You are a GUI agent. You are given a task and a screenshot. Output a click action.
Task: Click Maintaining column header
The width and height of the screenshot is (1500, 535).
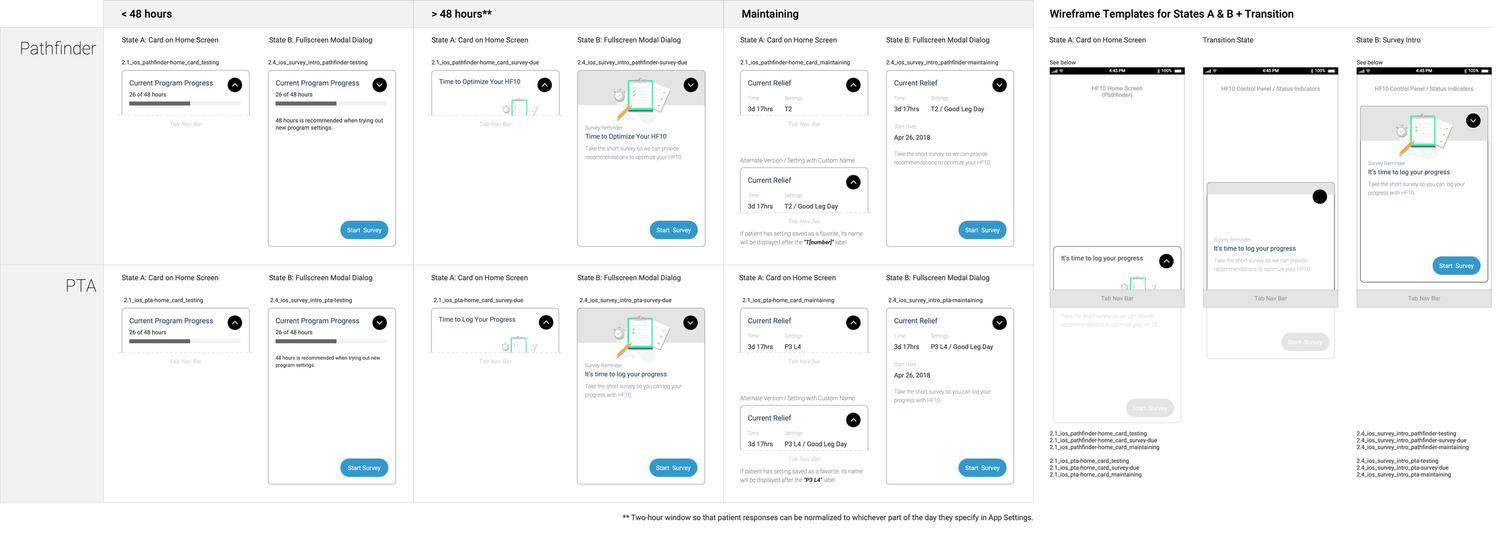pos(770,14)
